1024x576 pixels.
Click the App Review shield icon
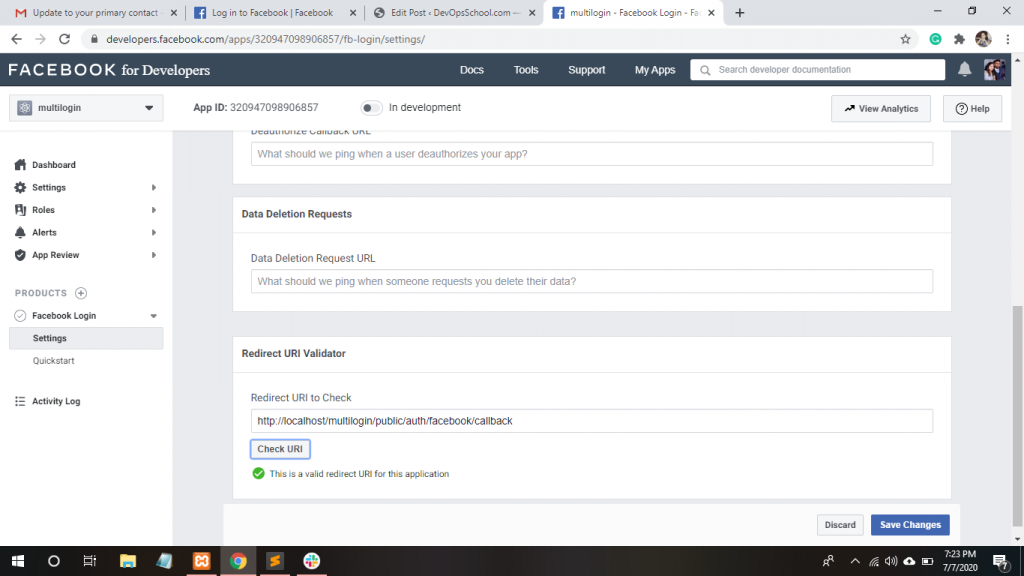click(20, 255)
